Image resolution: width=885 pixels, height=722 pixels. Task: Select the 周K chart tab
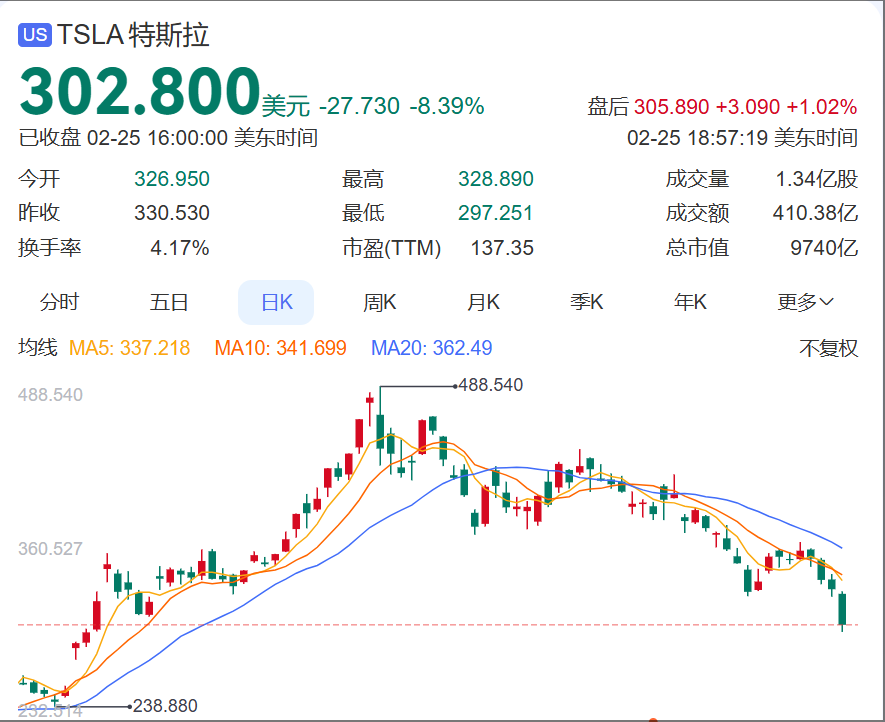click(379, 303)
